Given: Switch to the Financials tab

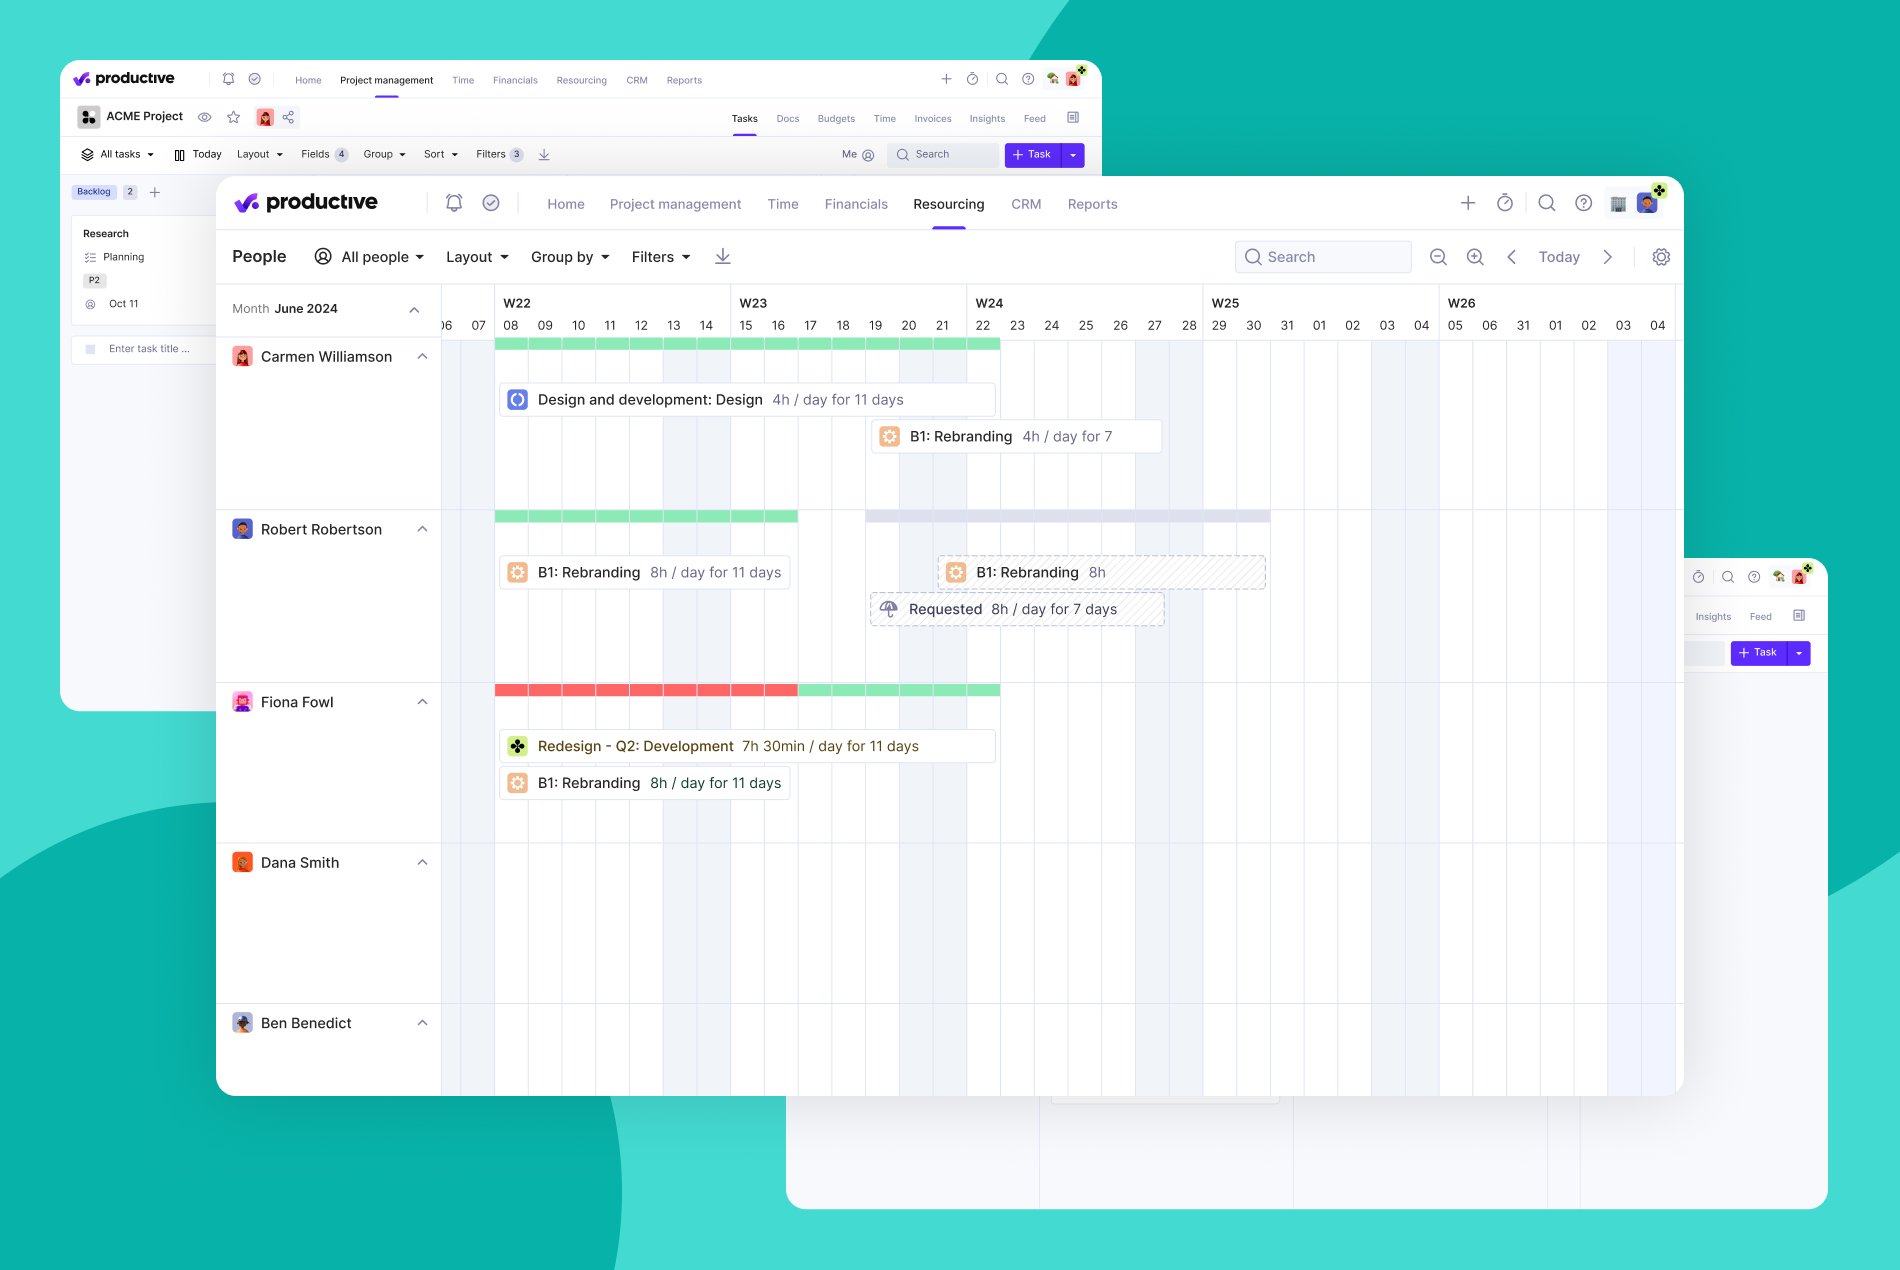Looking at the screenshot, I should pos(856,204).
